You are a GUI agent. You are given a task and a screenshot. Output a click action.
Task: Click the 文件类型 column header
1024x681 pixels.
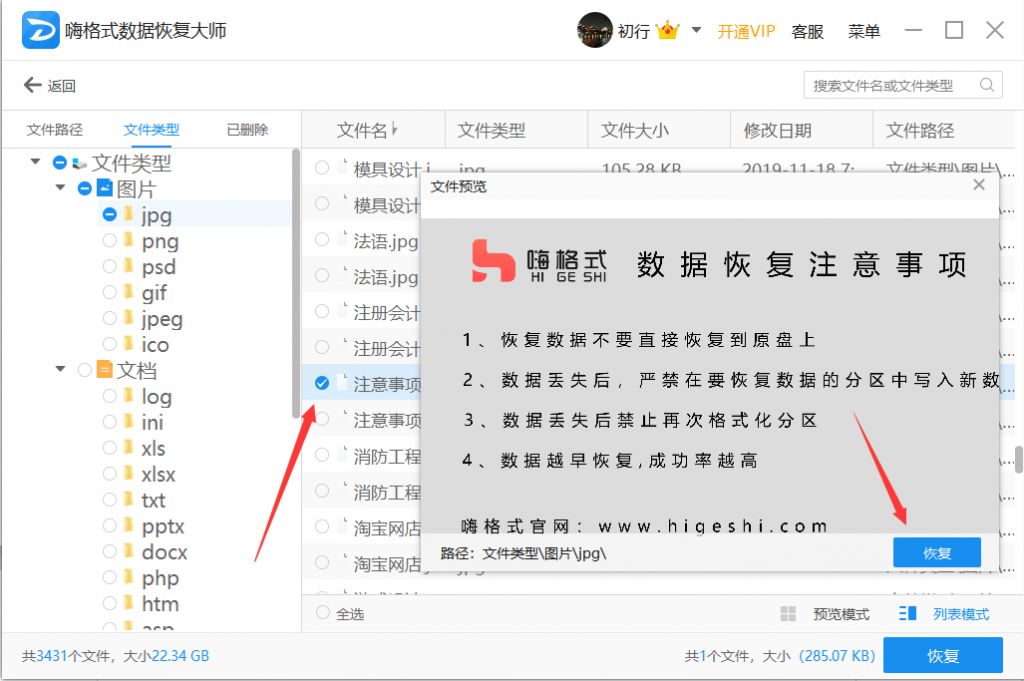coord(516,130)
